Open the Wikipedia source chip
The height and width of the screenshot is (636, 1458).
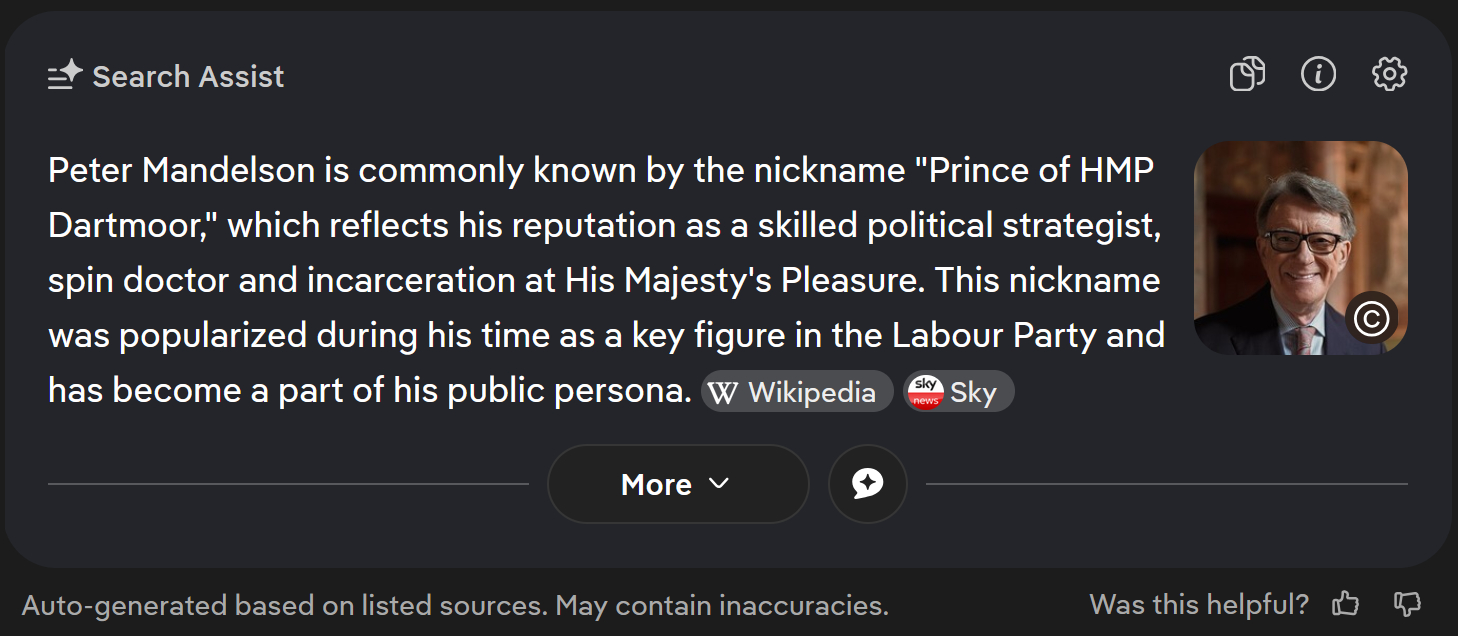797,393
